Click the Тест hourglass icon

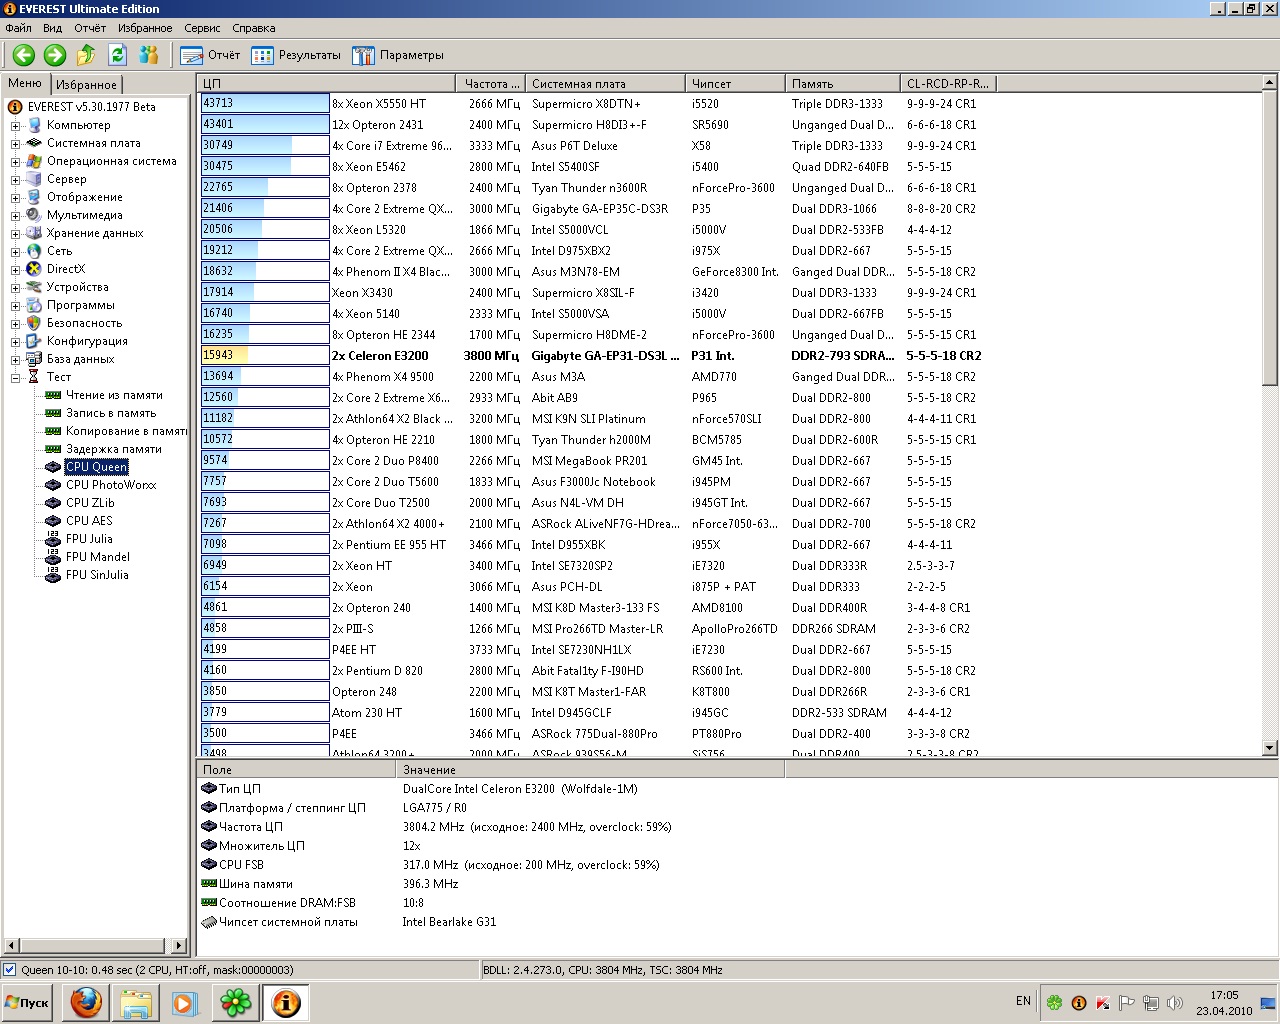34,377
